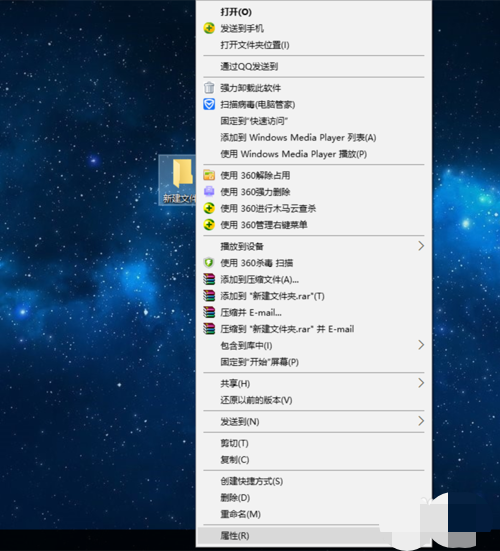Viewport: 500px width, 551px height.
Task: Click the 360 icon beside 发送到手机
Action: tap(209, 28)
